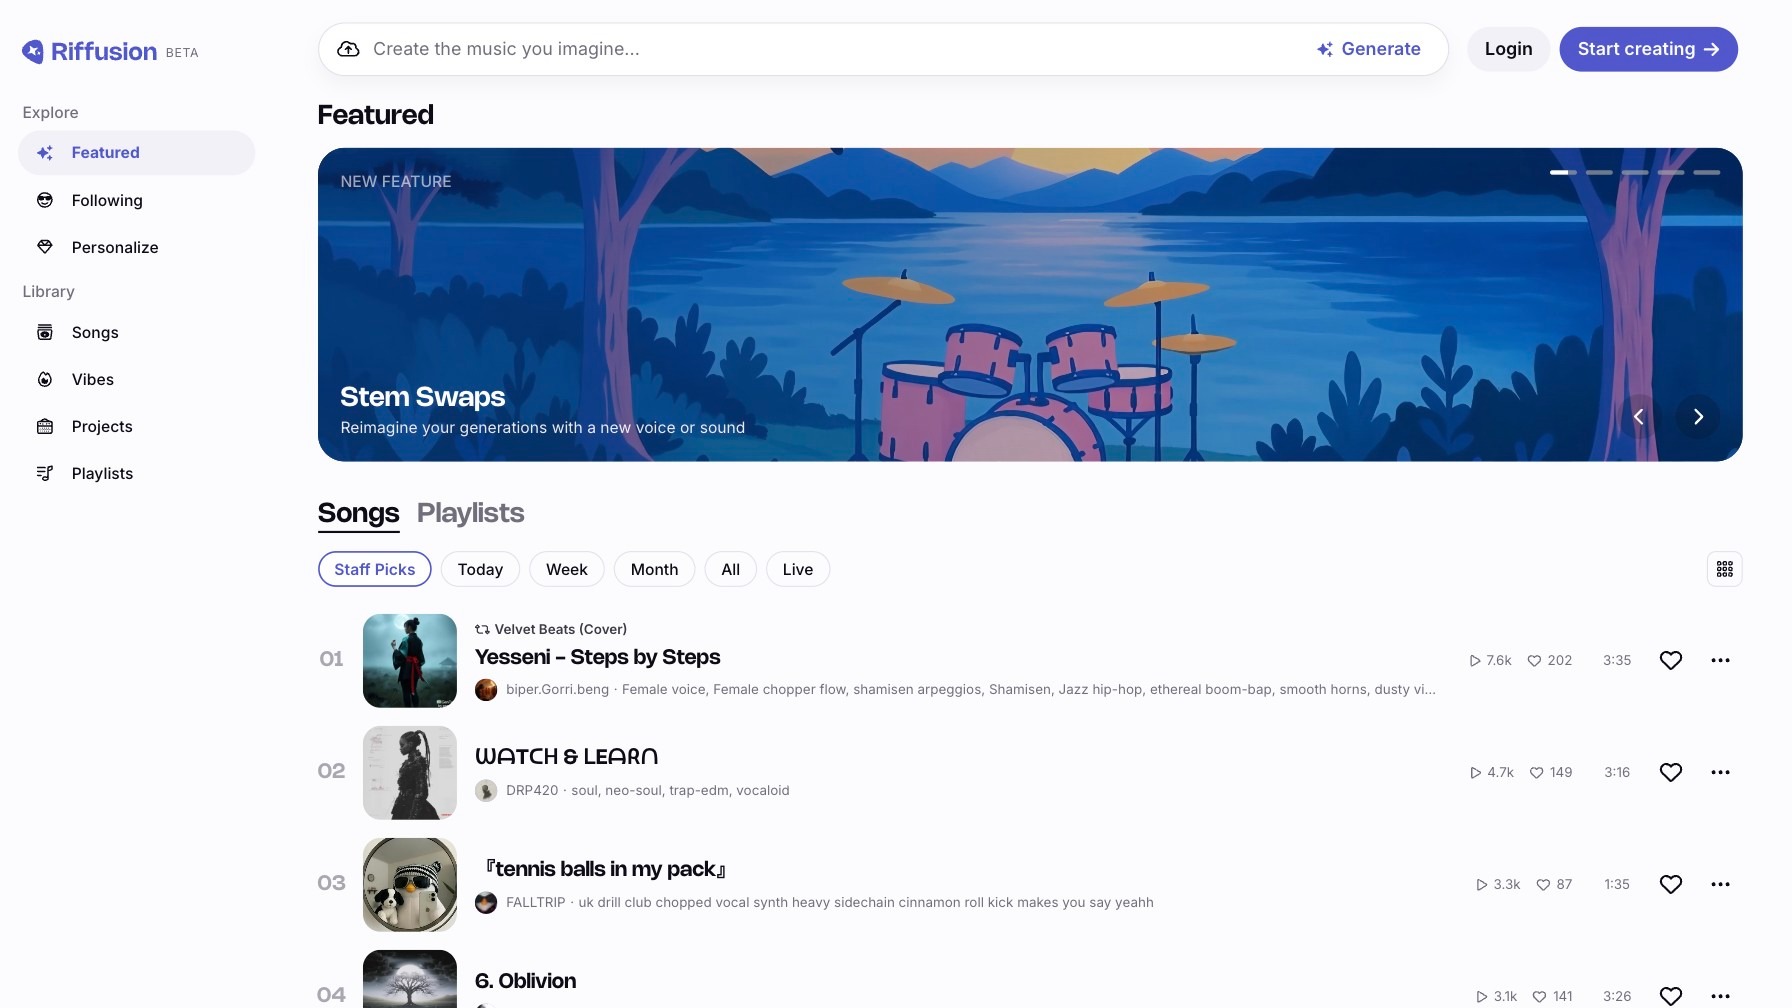Click the Riffusion logo icon
This screenshot has height=1008, width=1792.
(x=33, y=52)
